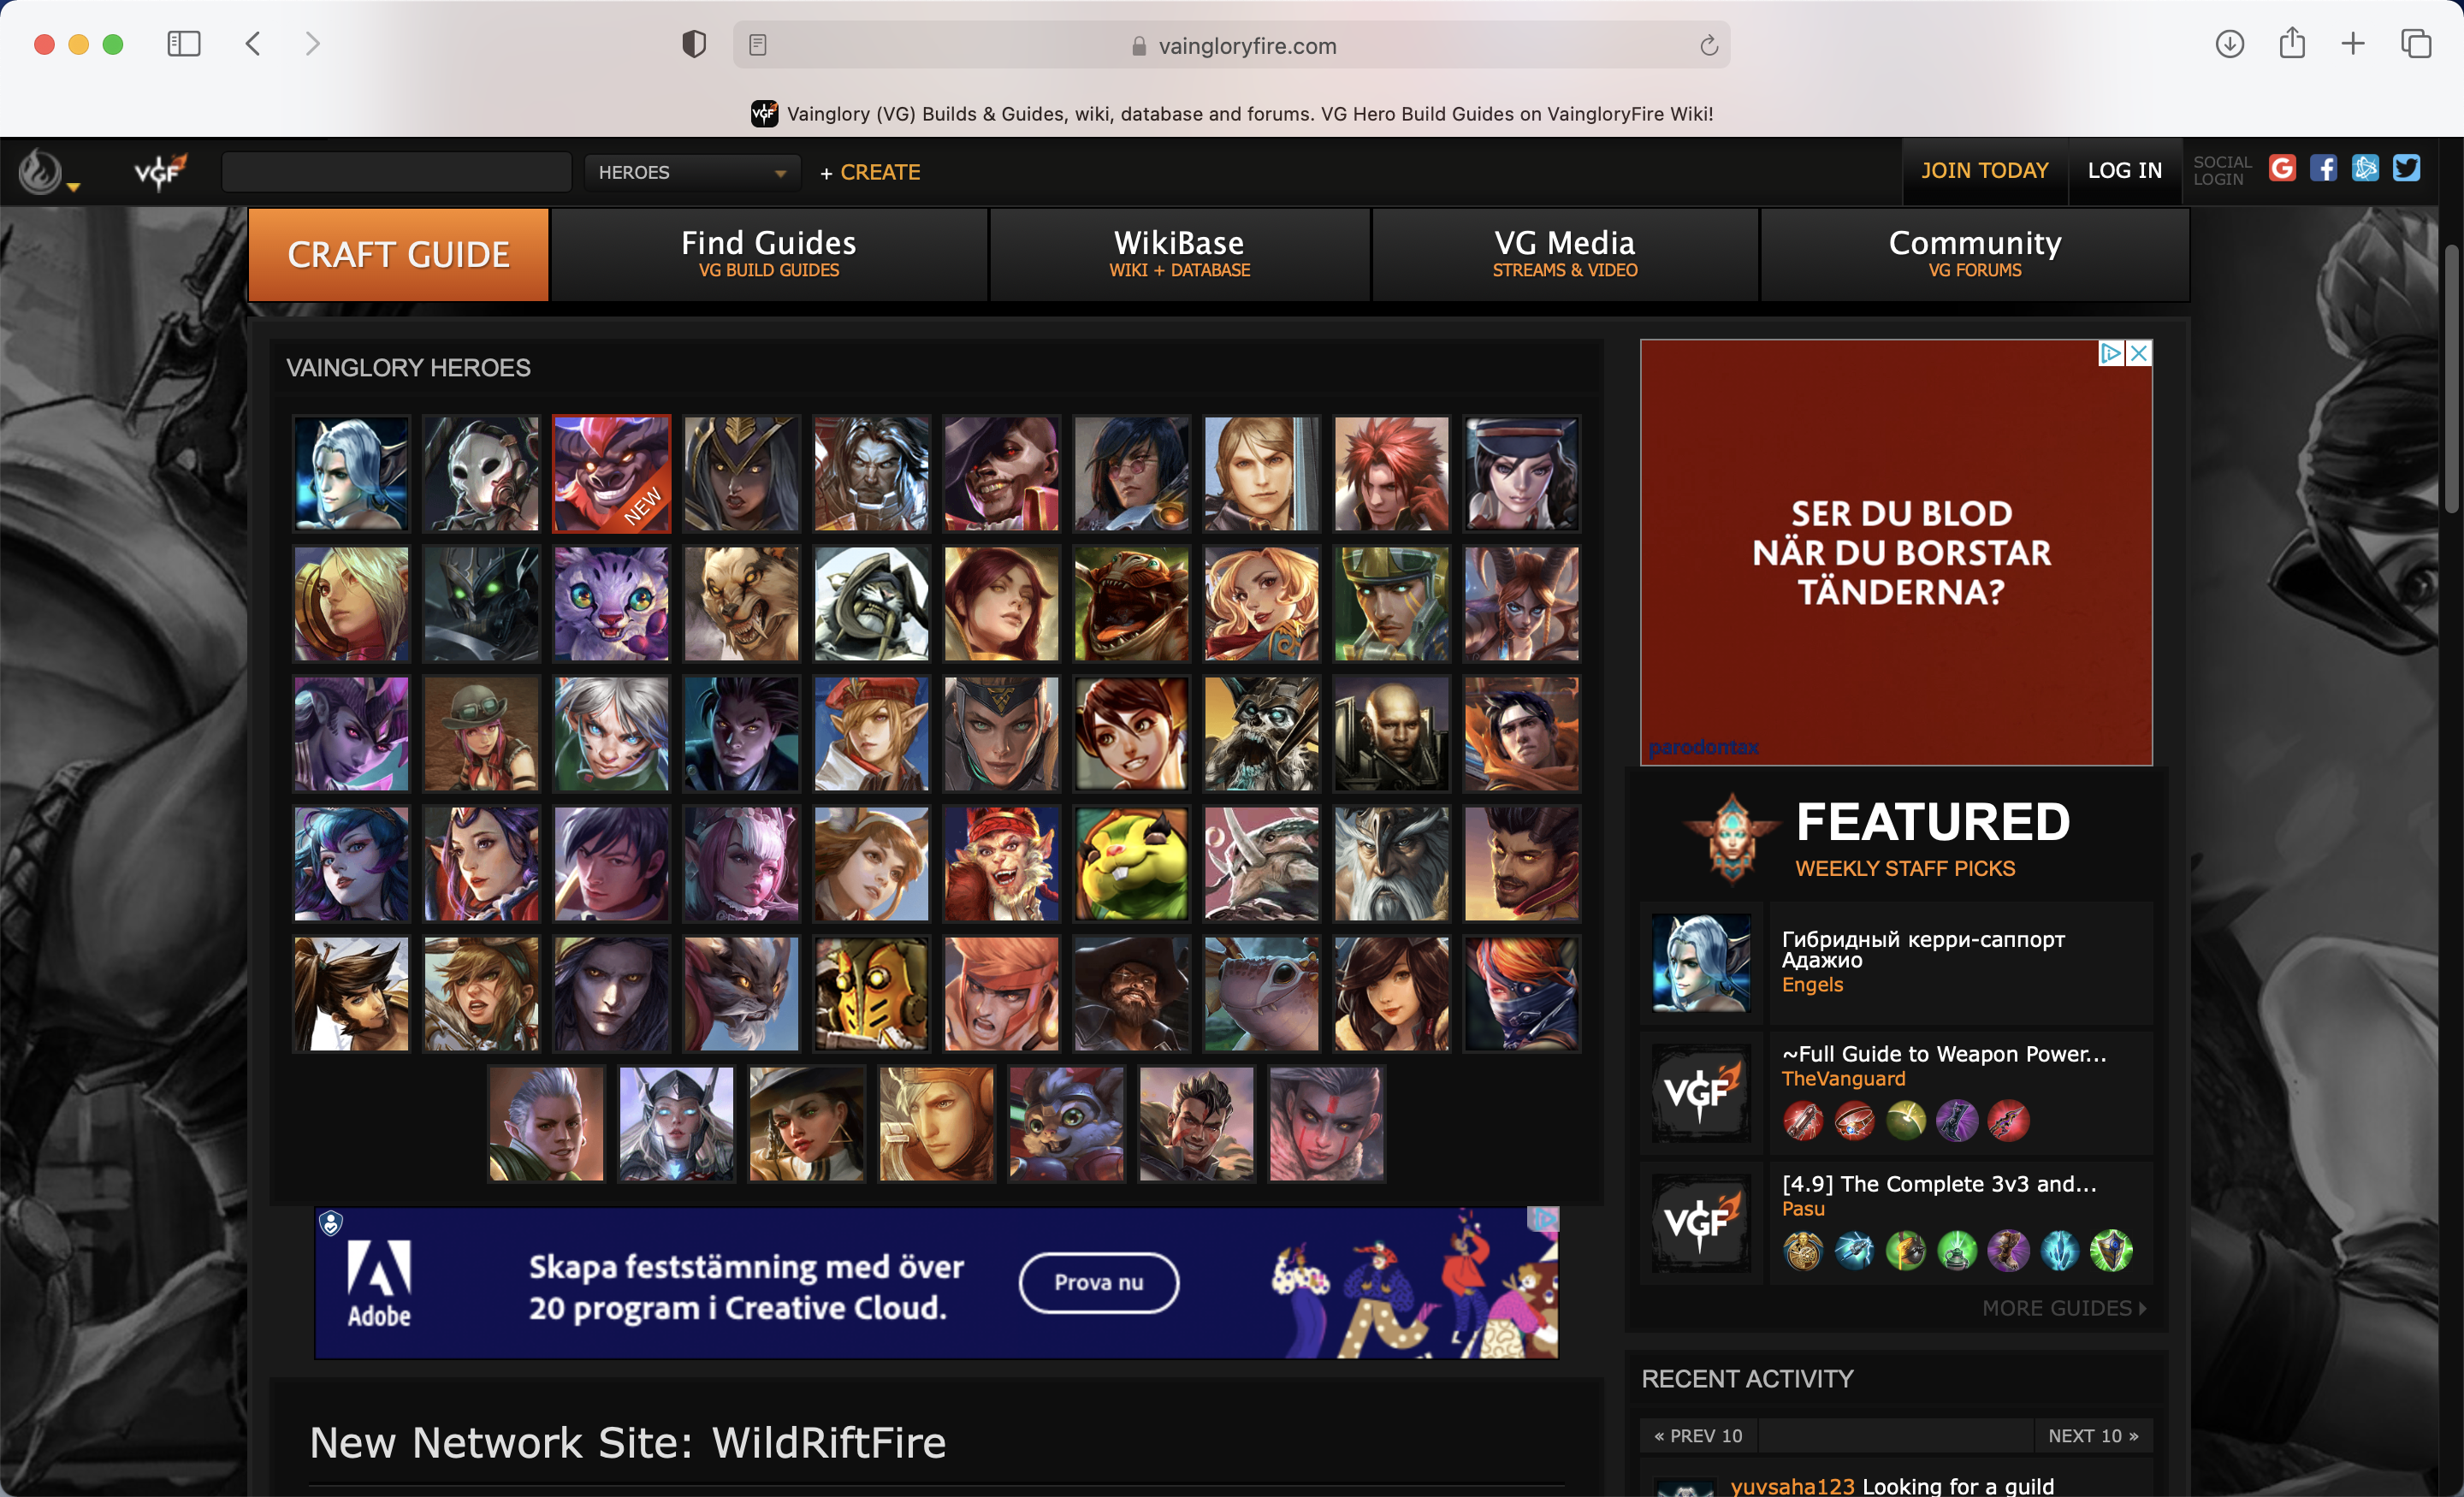Click LOG IN button
This screenshot has width=2464, height=1497.
point(2123,170)
